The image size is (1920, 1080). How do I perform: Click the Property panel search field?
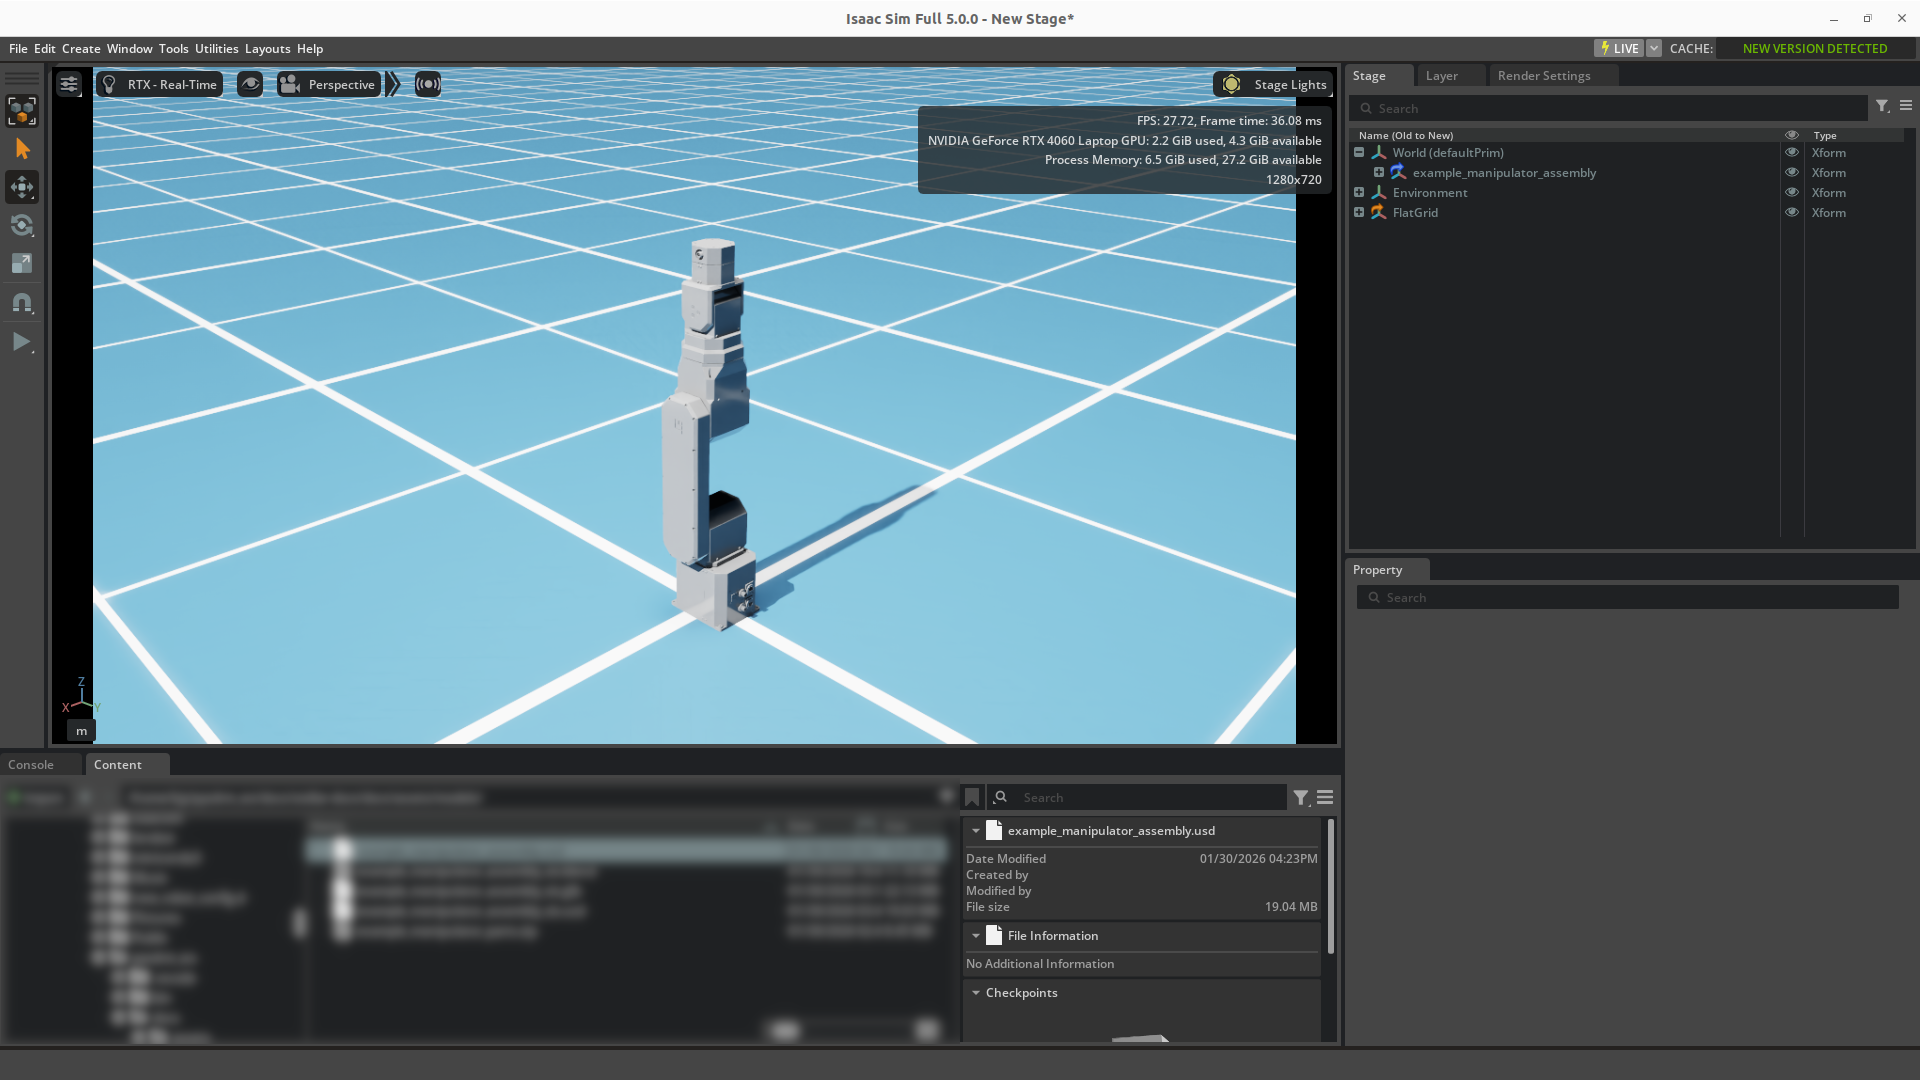(1627, 597)
